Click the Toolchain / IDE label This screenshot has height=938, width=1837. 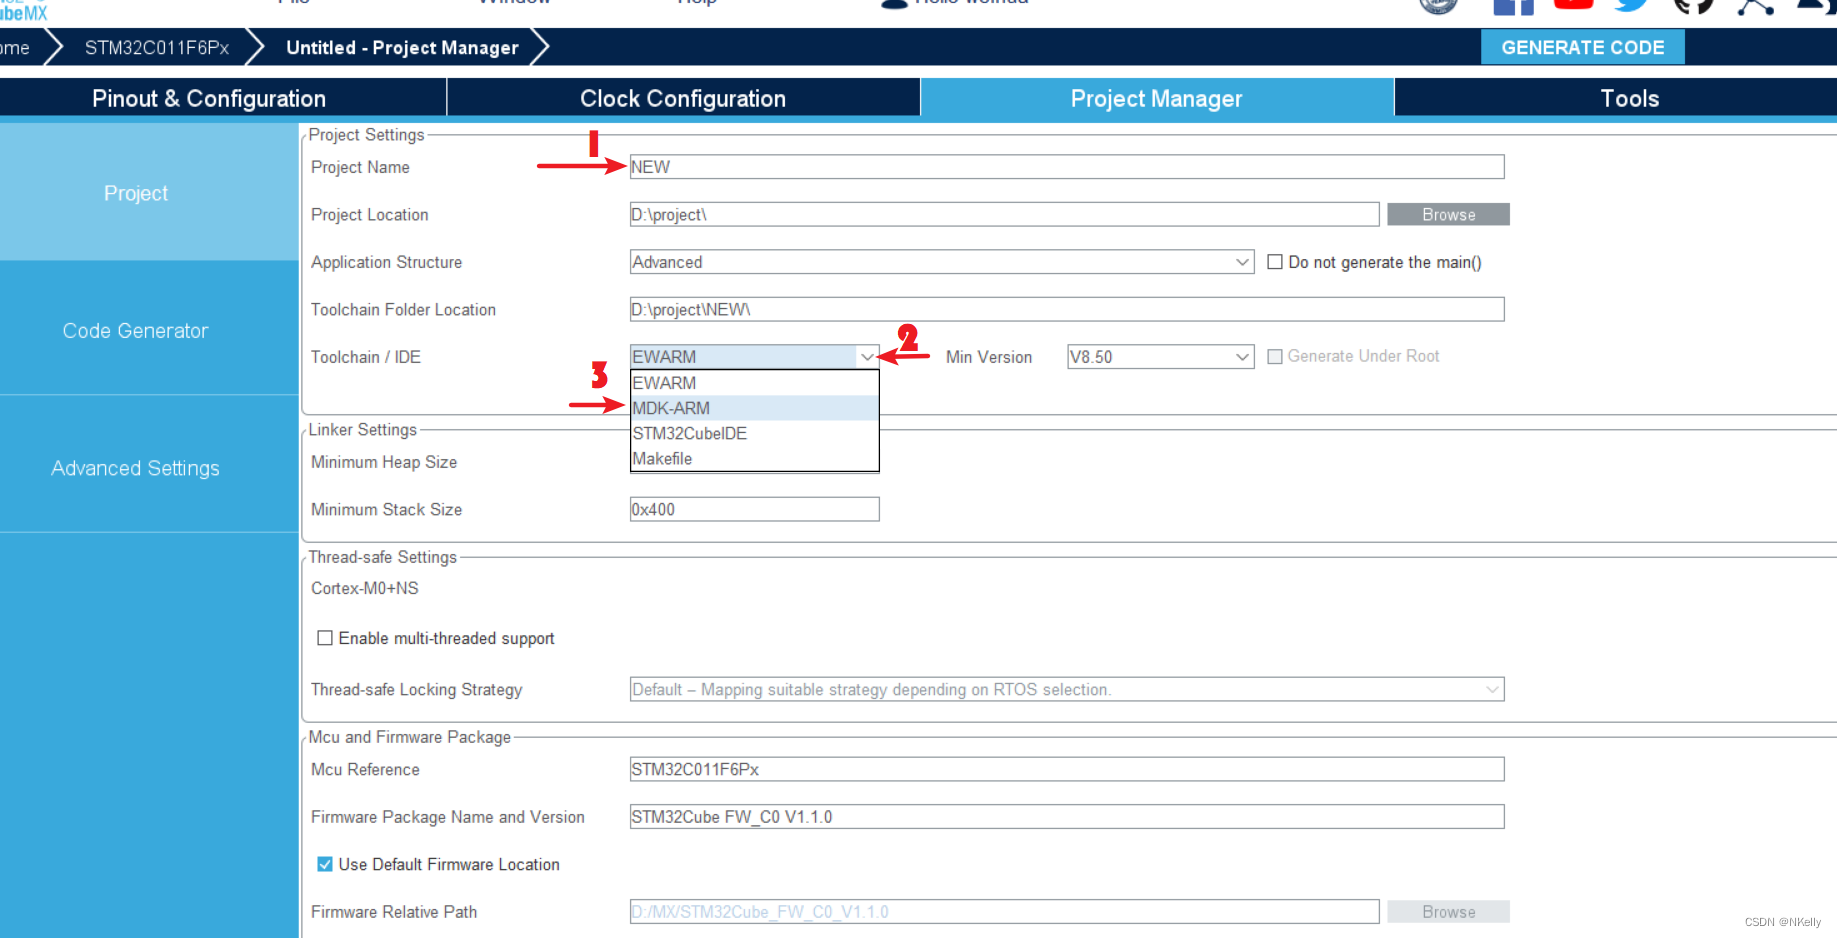pos(366,357)
